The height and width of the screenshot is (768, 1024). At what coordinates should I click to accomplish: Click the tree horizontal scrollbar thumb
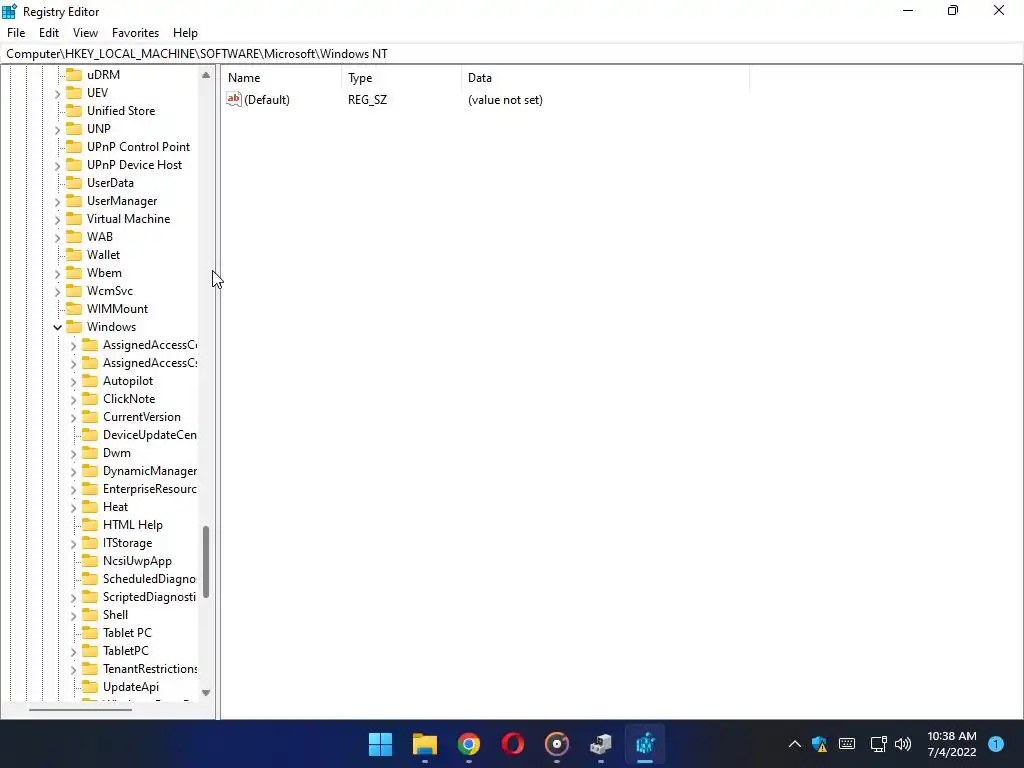(x=80, y=709)
